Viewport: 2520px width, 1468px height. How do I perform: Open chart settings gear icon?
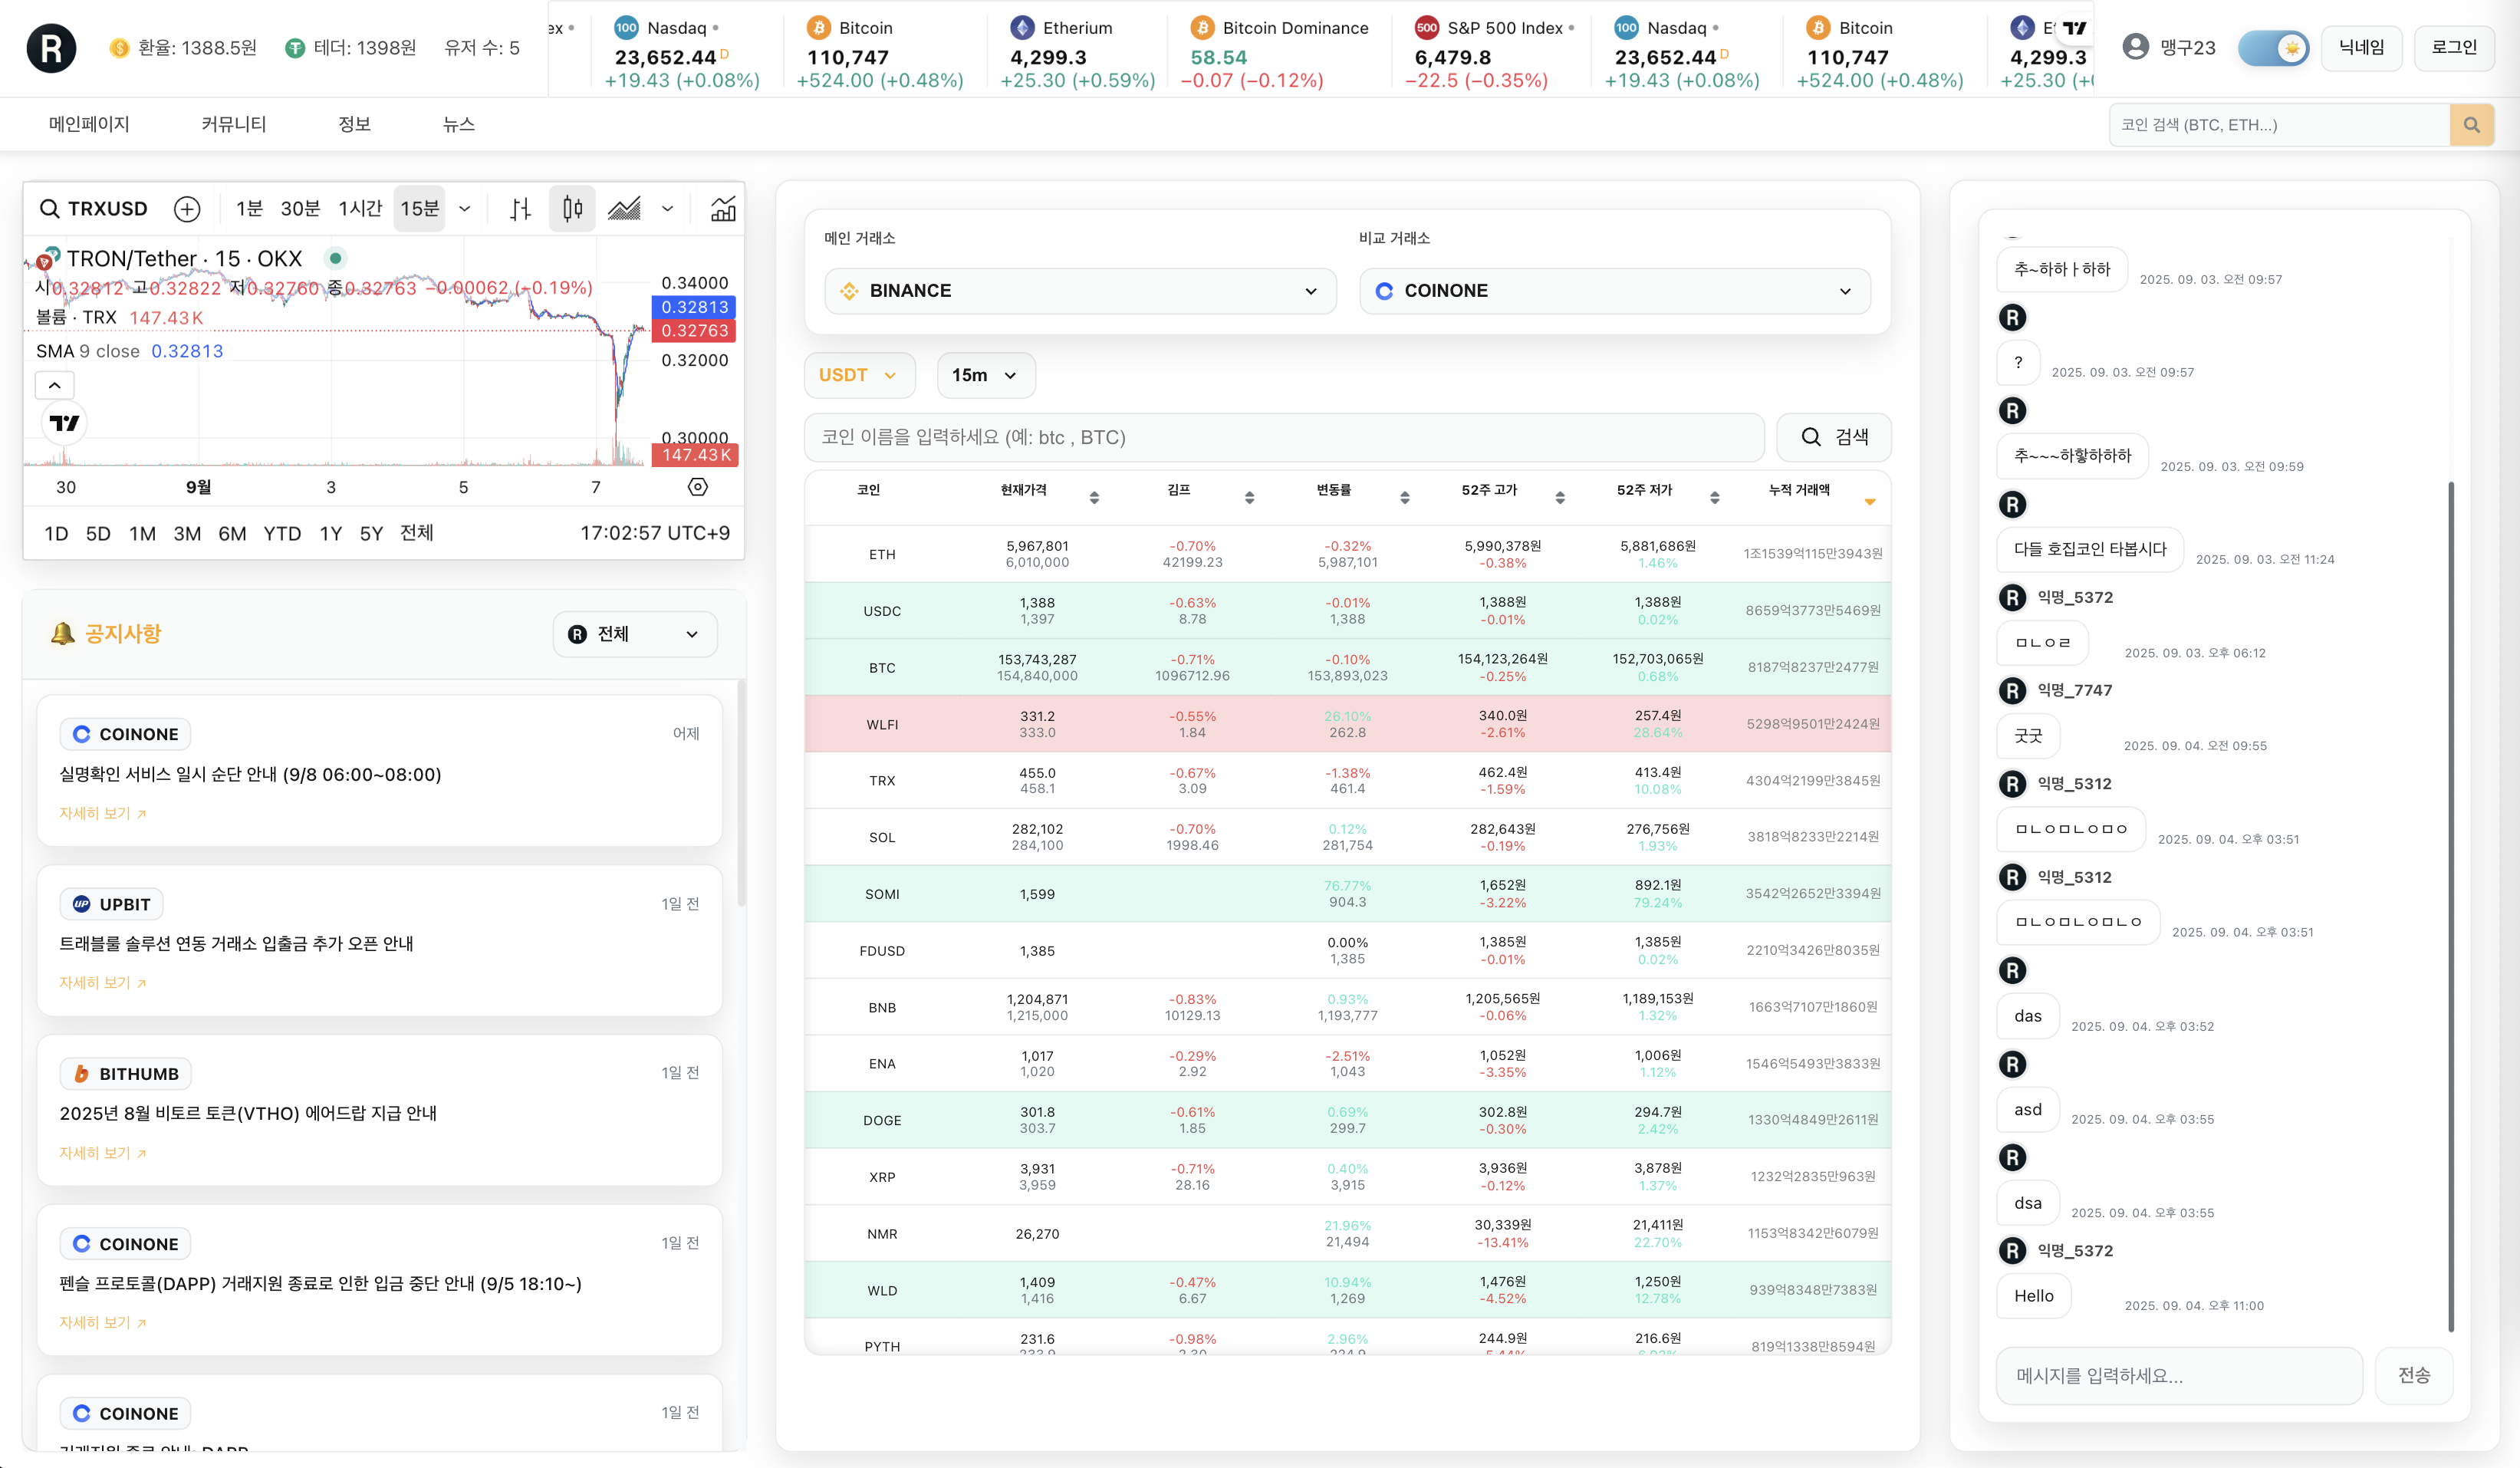point(698,487)
